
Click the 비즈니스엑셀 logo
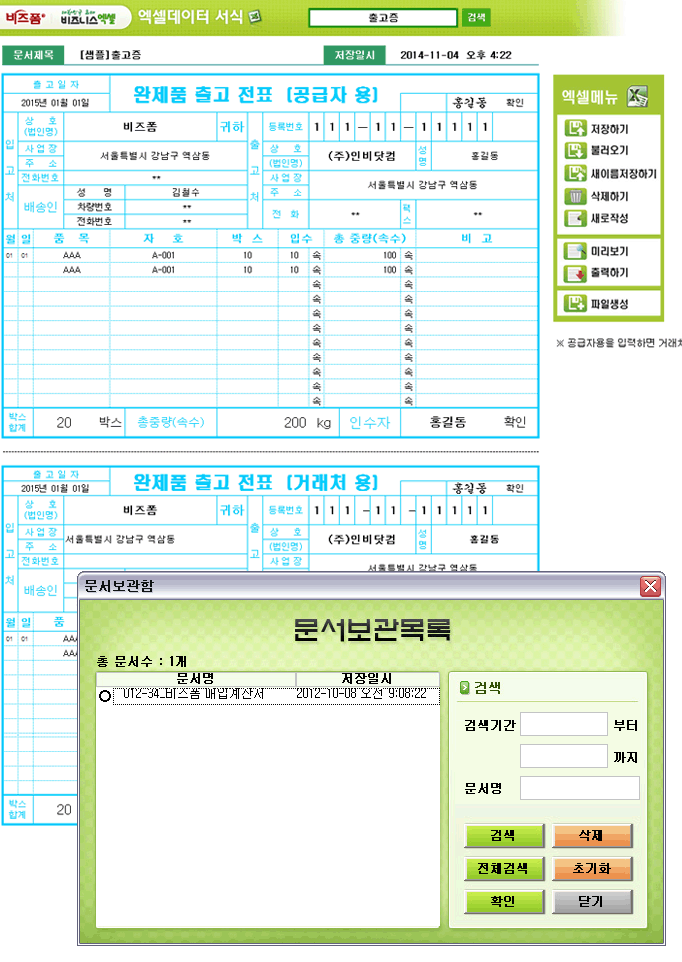[88, 17]
